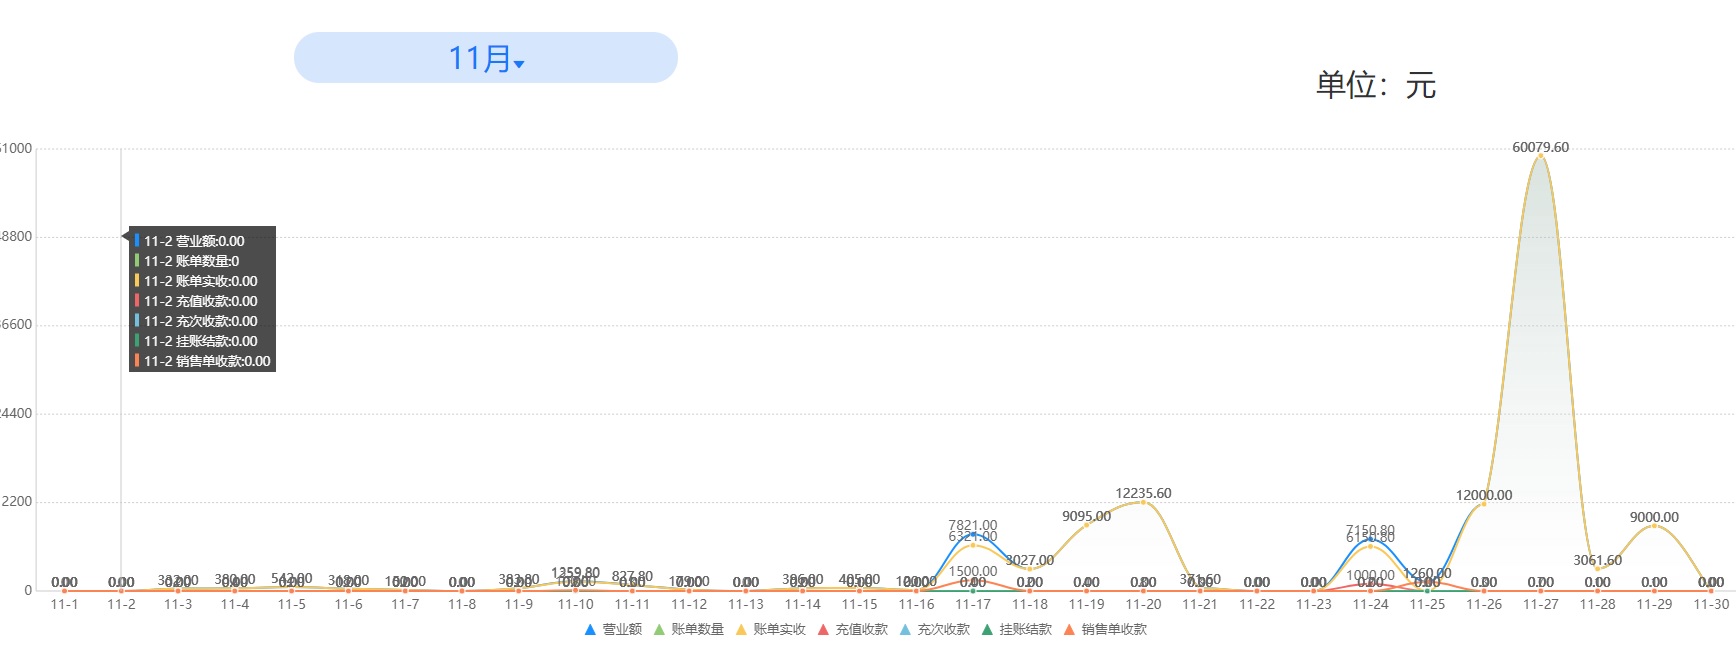Viewport: 1736px width, 660px height.
Task: Hide the 账单实收 series via legend text
Action: 779,630
